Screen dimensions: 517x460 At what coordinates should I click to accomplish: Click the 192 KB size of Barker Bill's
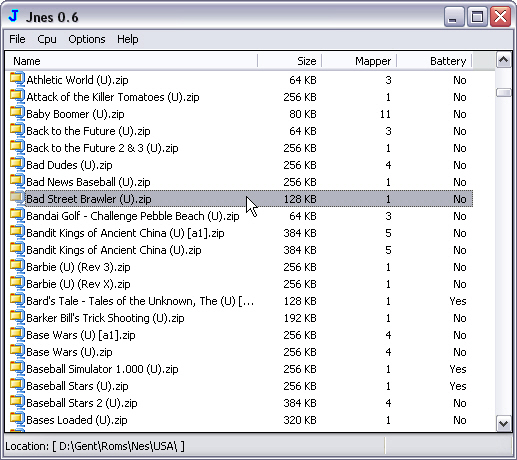(300, 318)
